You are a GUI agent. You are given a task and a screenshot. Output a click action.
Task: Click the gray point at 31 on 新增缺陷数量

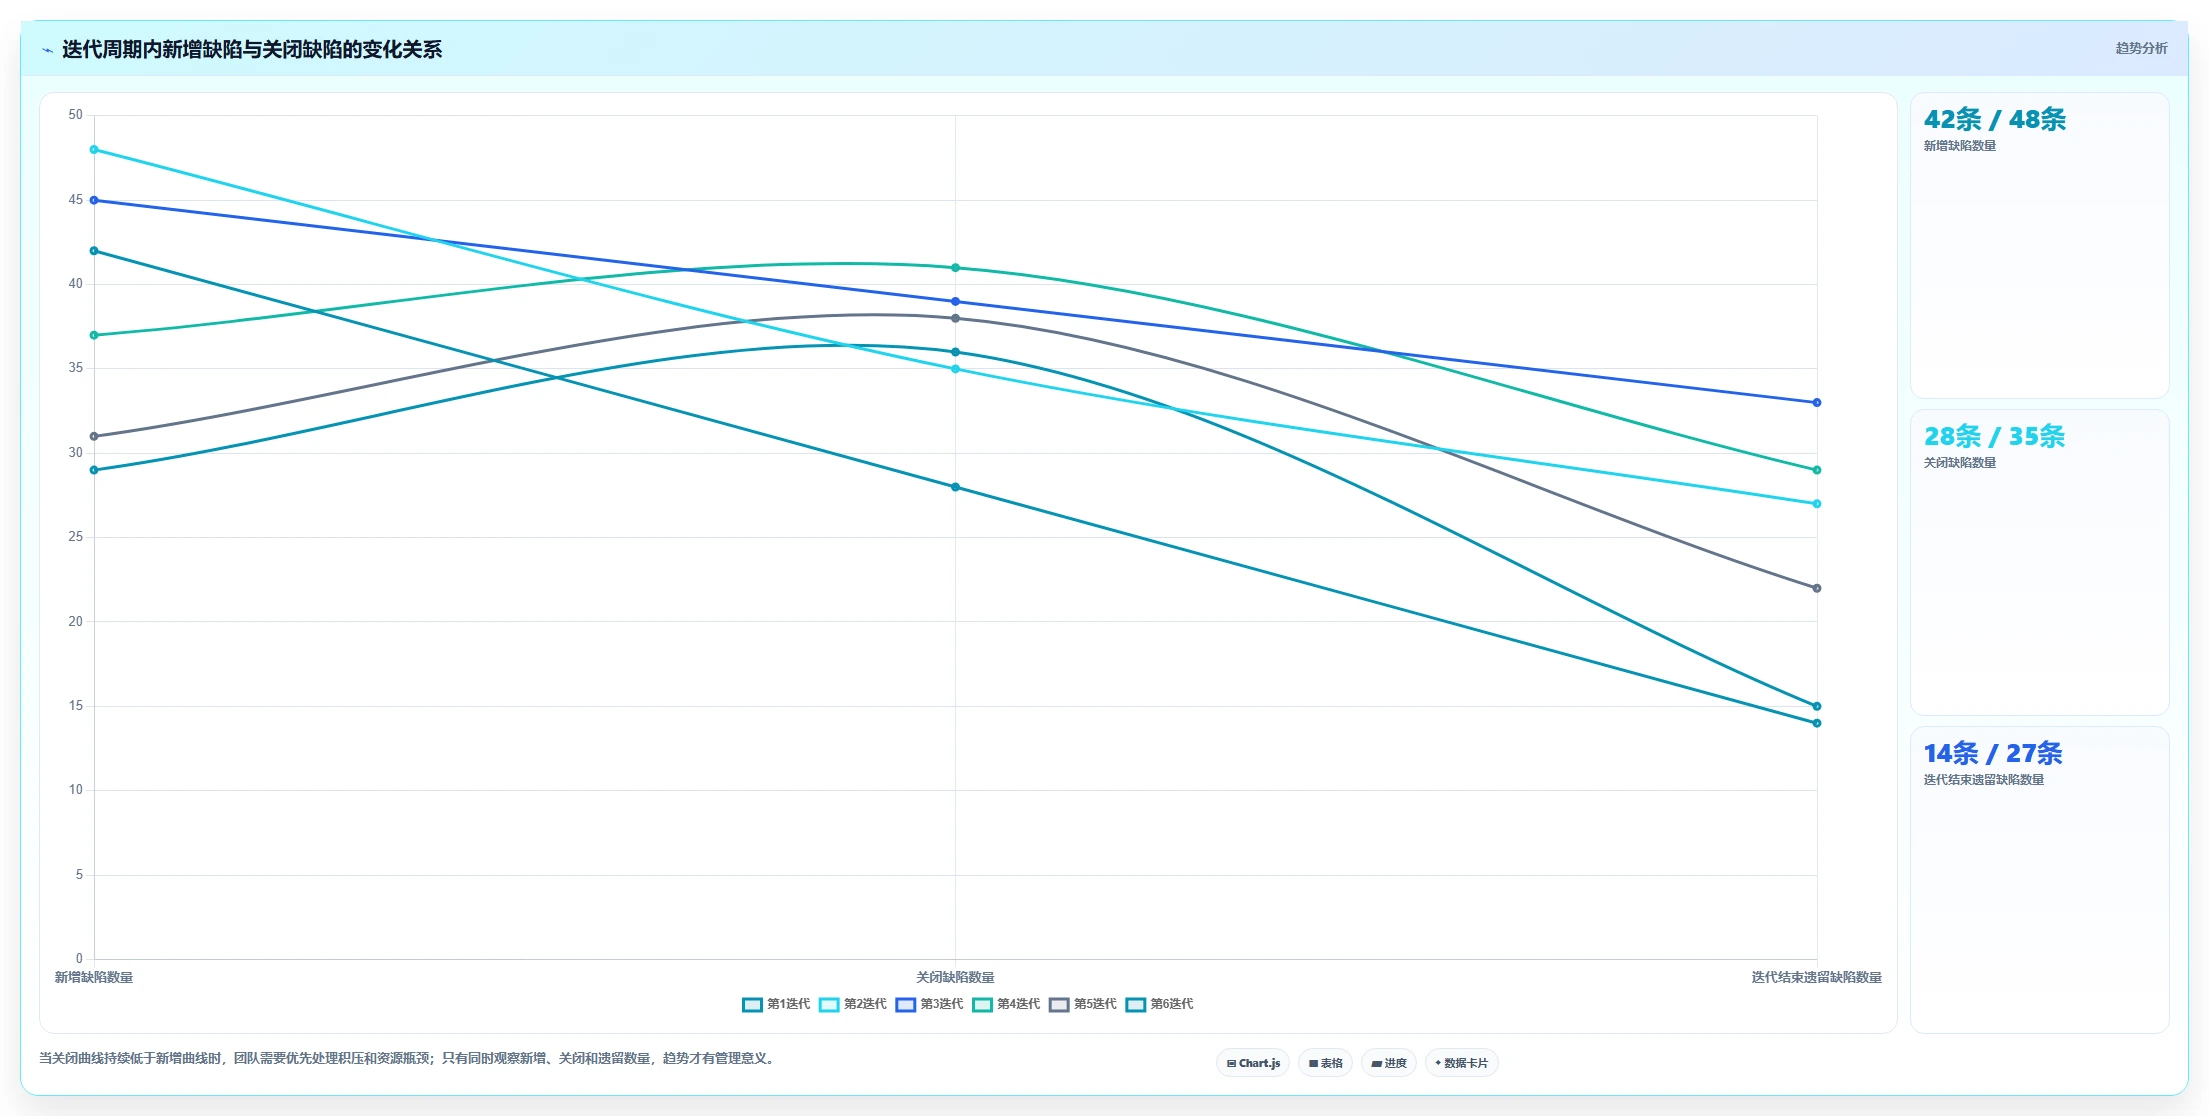point(94,436)
